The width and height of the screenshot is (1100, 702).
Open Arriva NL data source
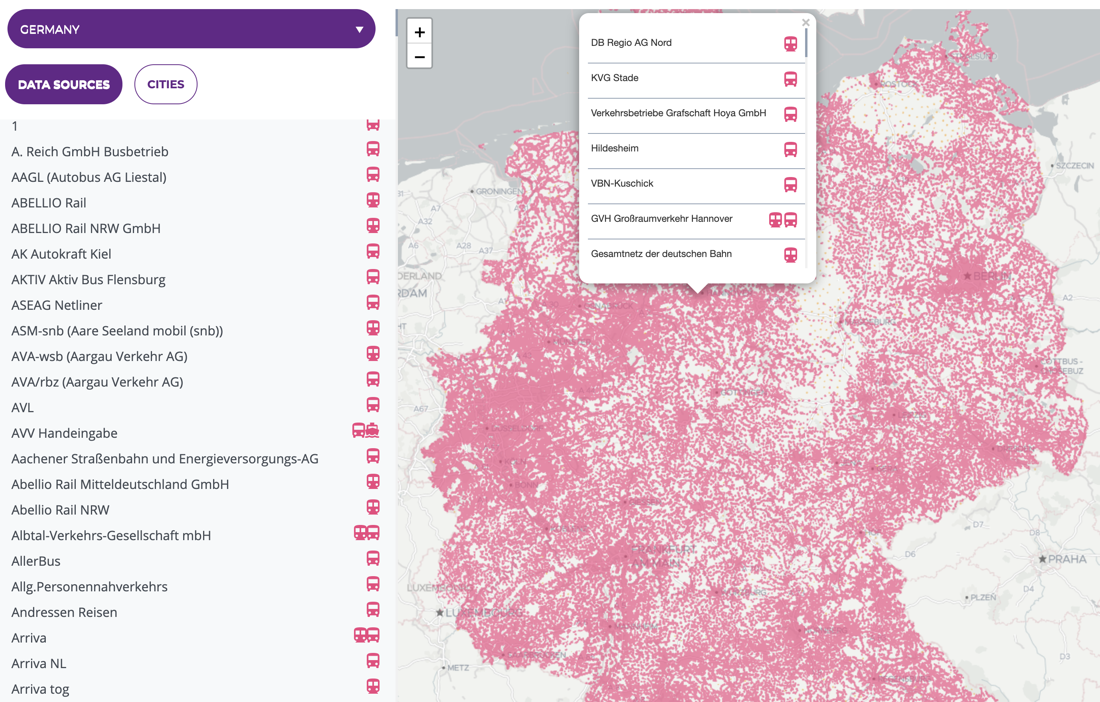click(39, 663)
